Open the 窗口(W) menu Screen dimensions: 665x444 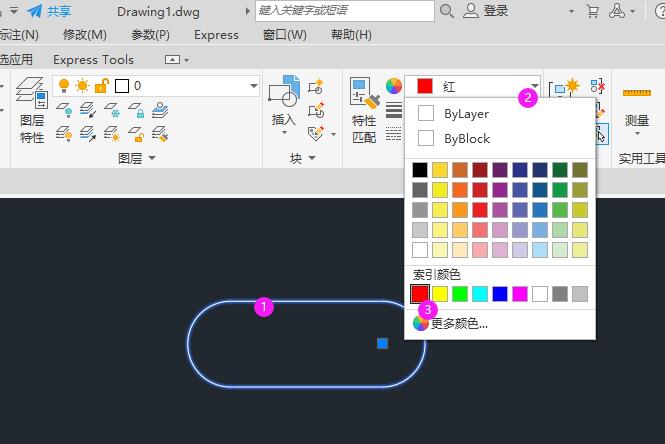coord(285,35)
